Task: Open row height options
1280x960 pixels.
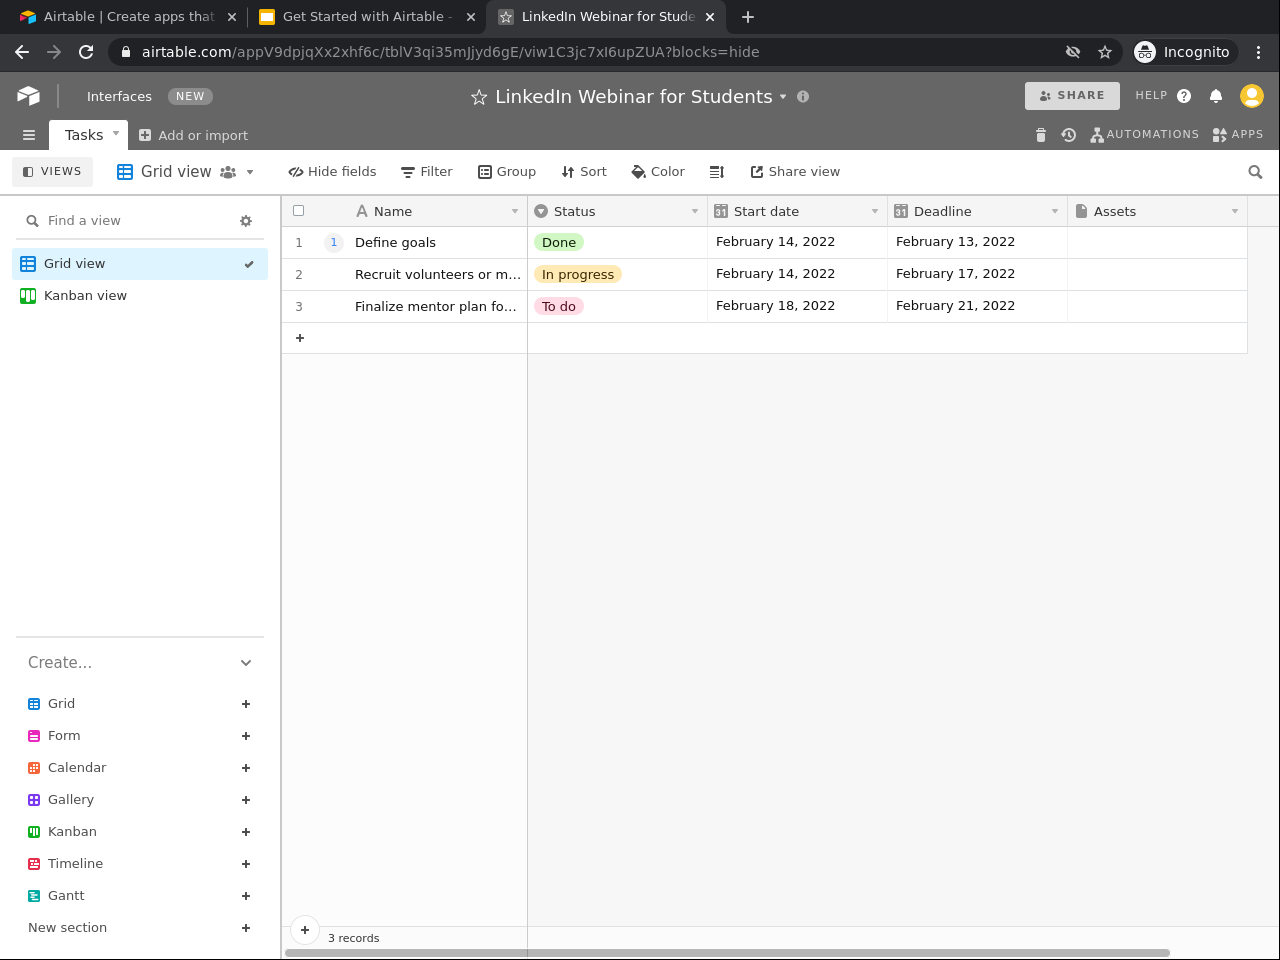Action: pos(717,172)
